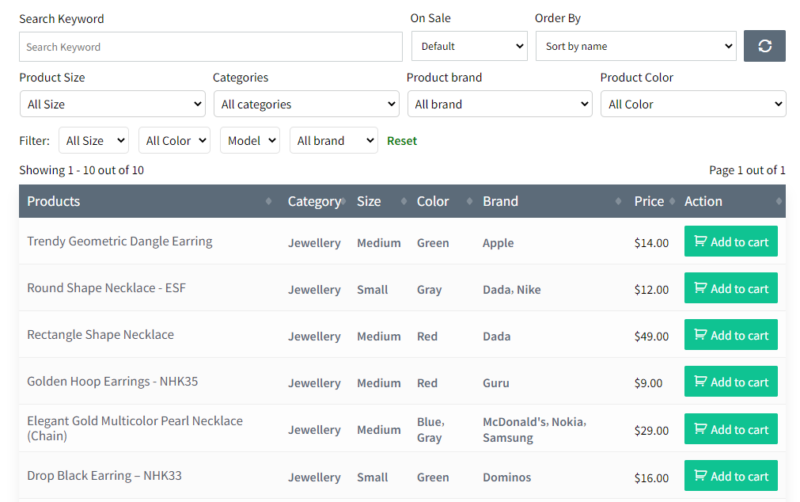Open the Product brand All brand dropdown
Image resolution: width=800 pixels, height=502 pixels.
[x=499, y=104]
